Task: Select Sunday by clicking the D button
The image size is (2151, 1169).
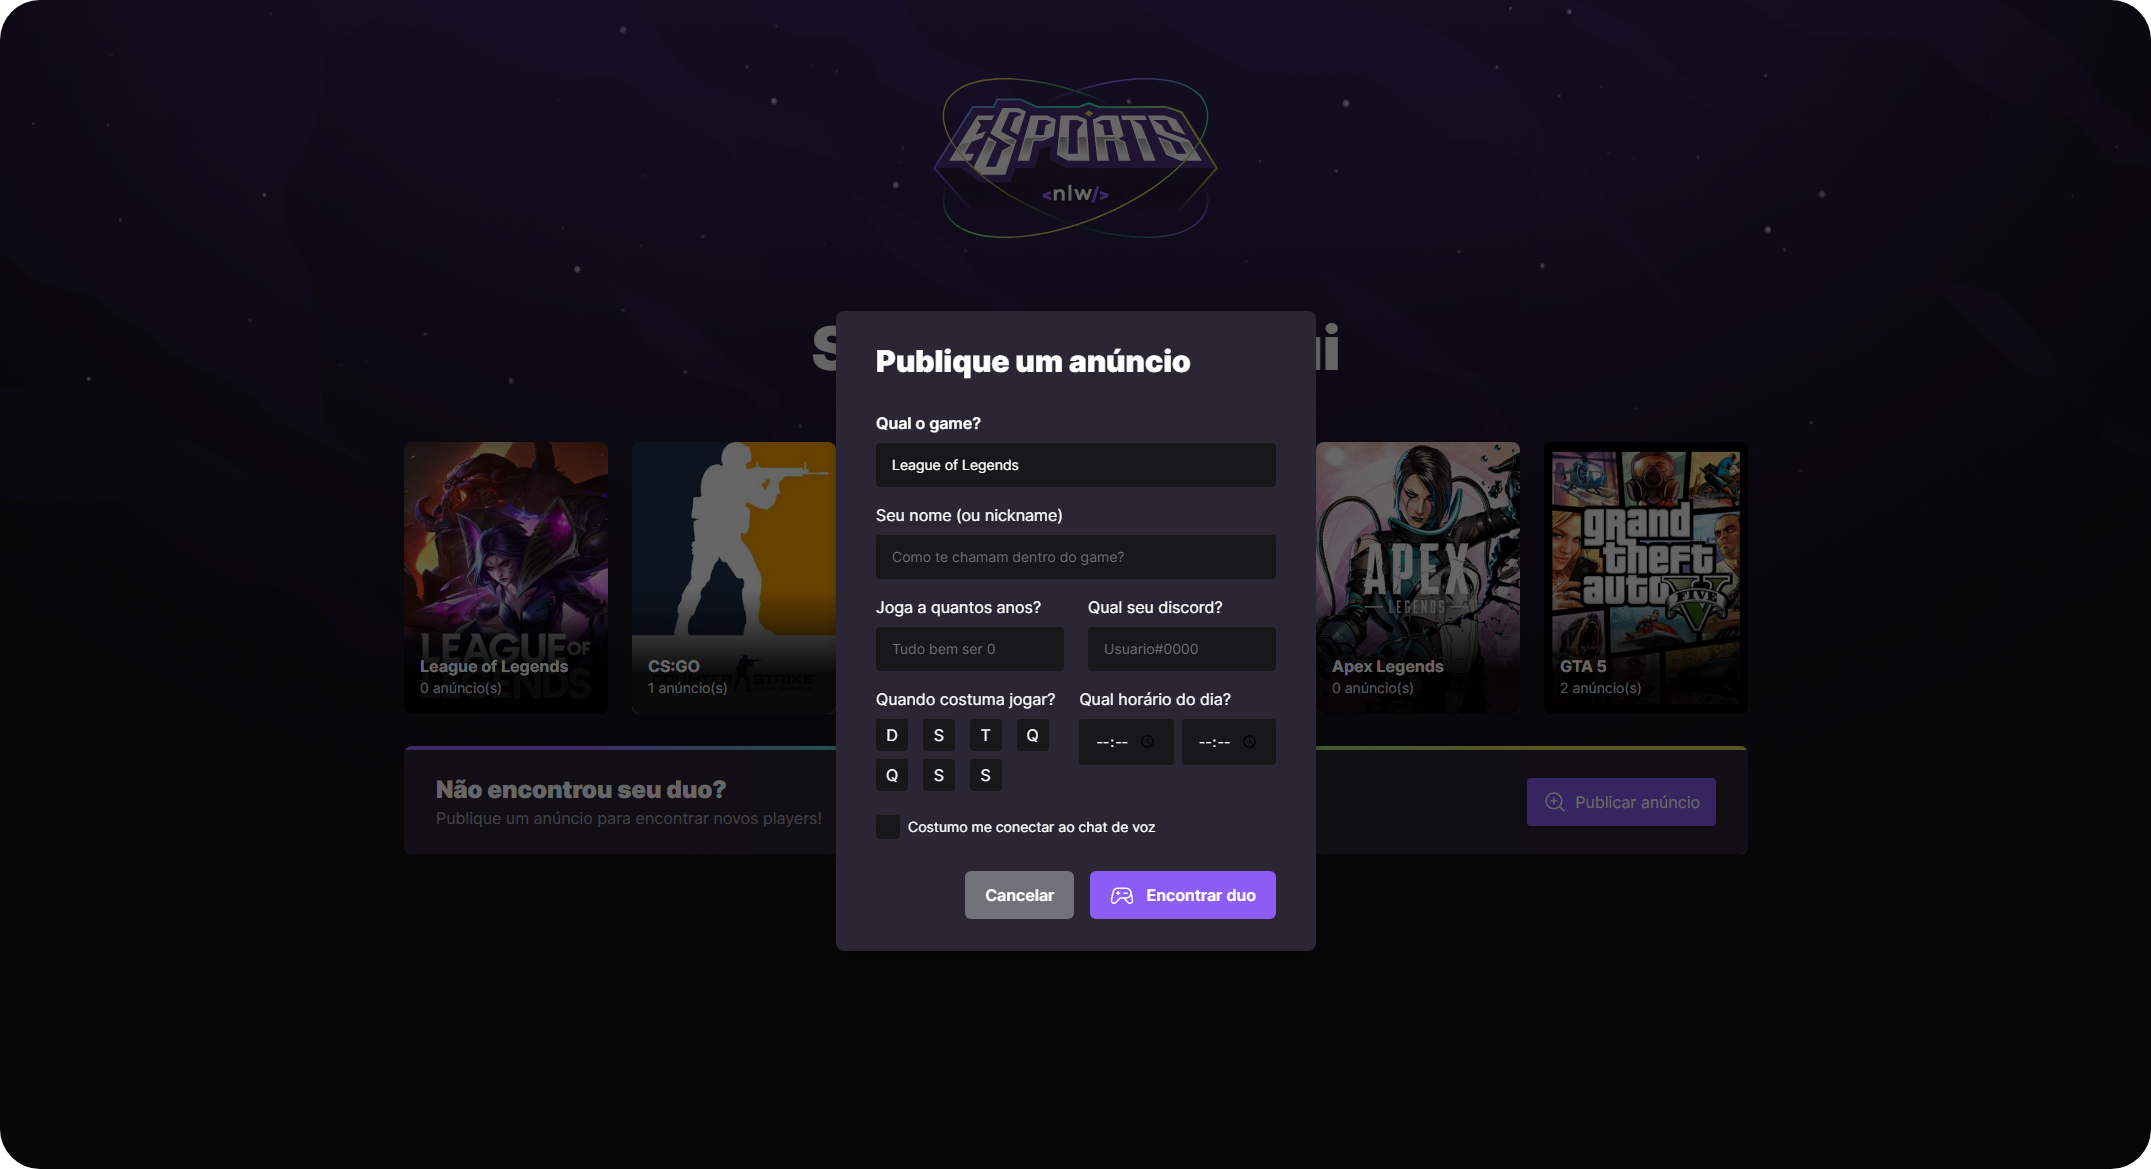Action: [891, 735]
